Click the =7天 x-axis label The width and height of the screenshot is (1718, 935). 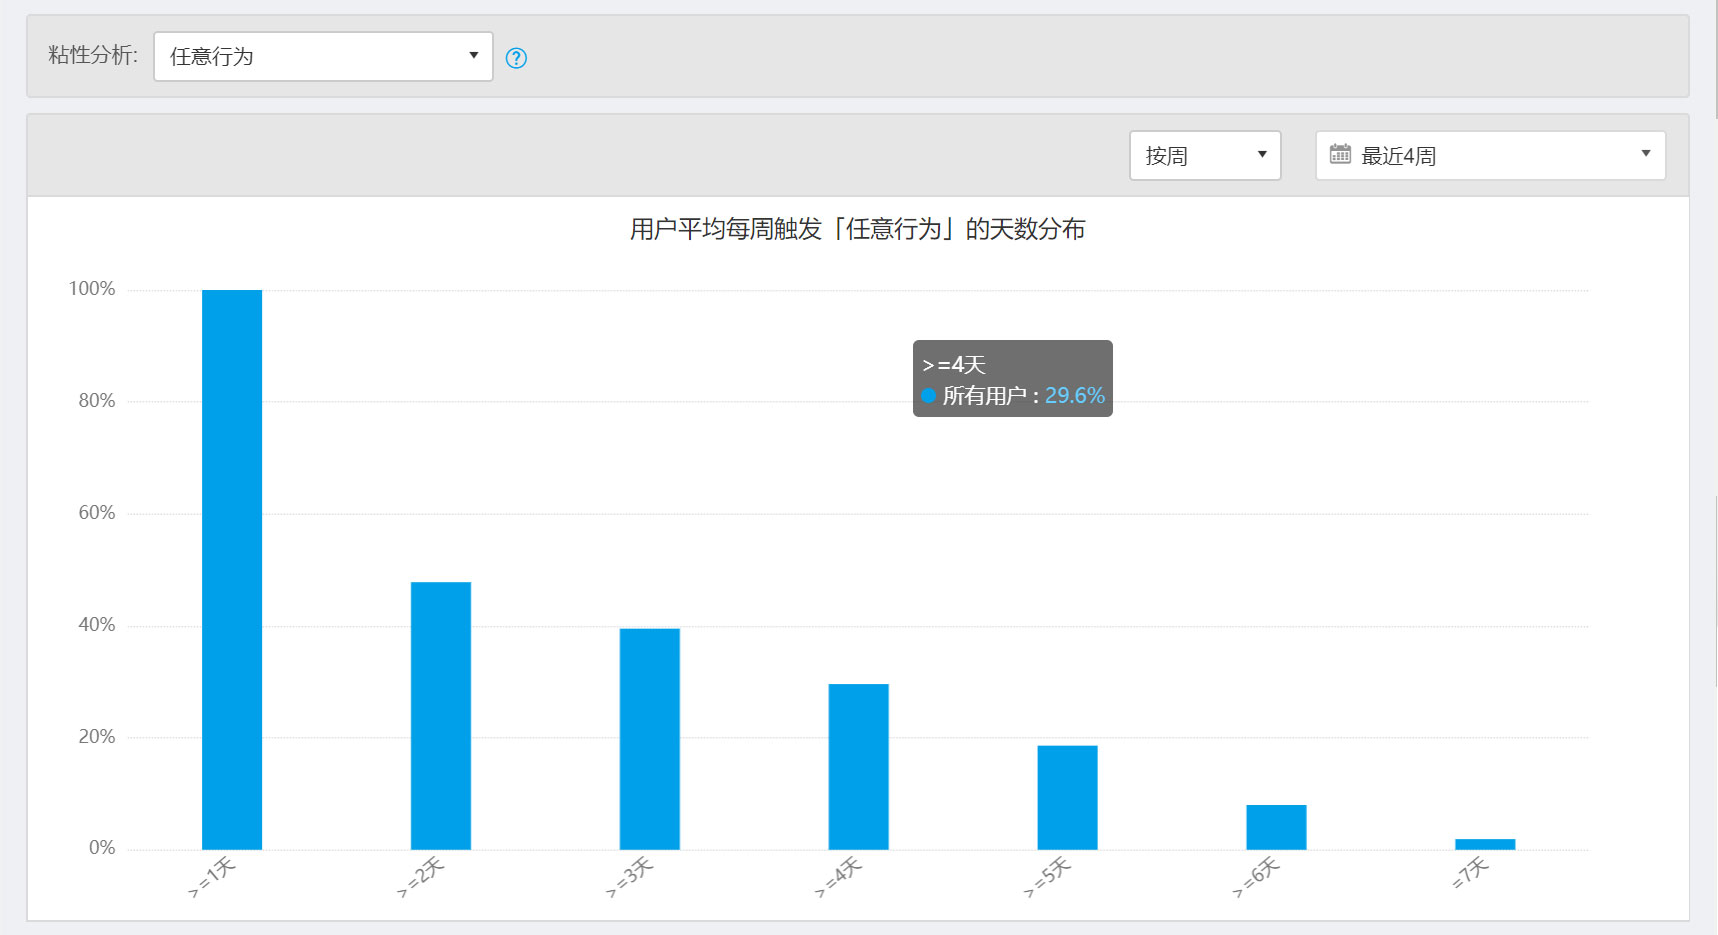pyautogui.click(x=1471, y=874)
